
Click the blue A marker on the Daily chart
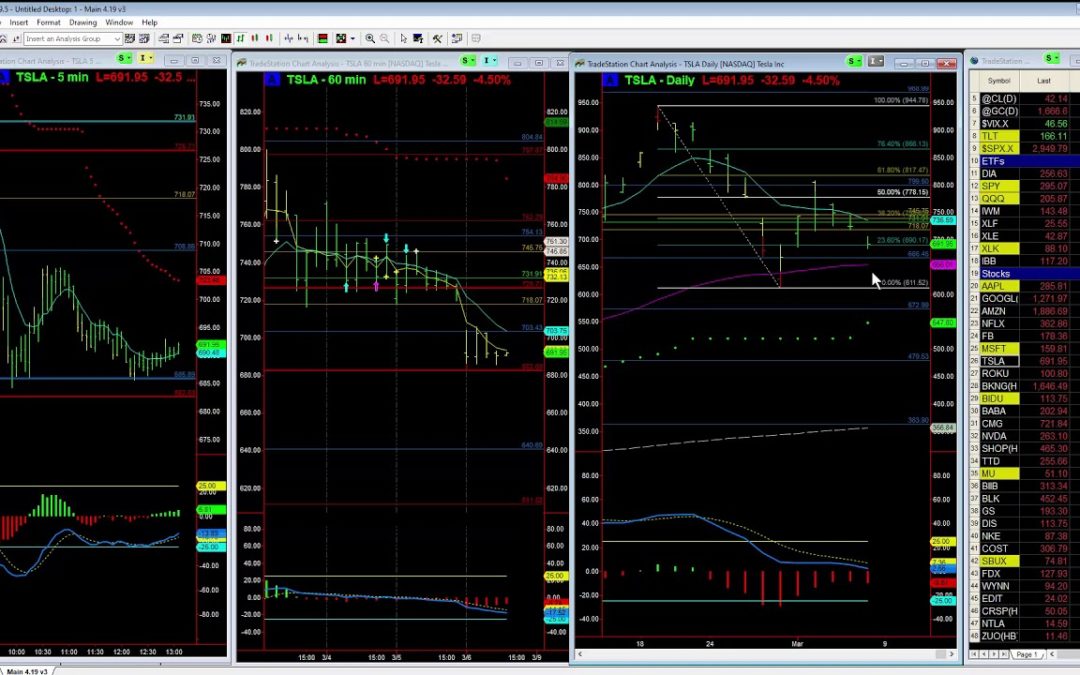tap(610, 81)
